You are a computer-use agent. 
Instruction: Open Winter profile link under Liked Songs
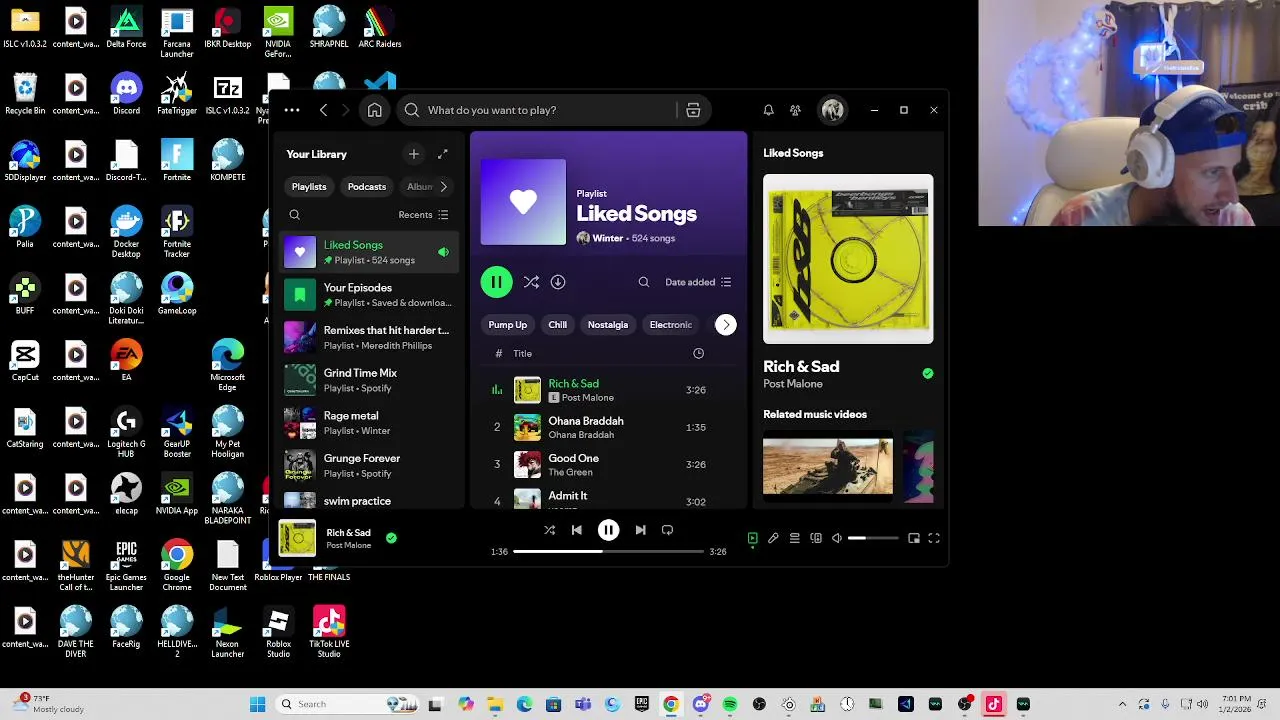pos(608,239)
